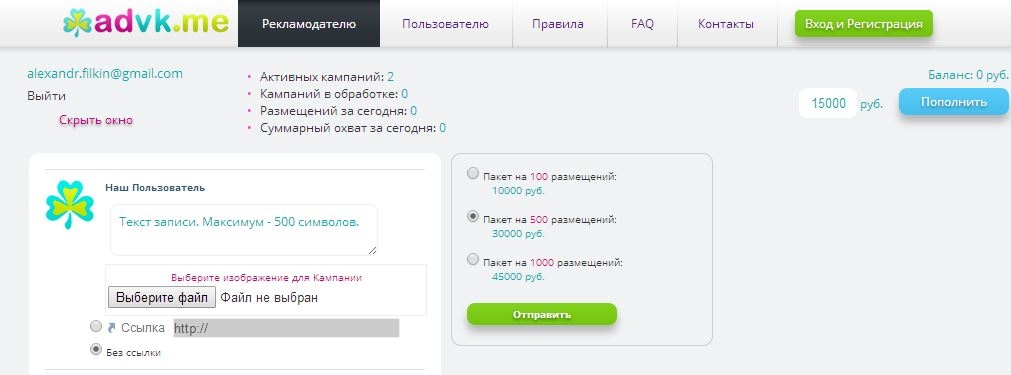Image resolution: width=1011 pixels, height=375 pixels.
Task: Click the Скрыть окно link
Action: coord(96,120)
